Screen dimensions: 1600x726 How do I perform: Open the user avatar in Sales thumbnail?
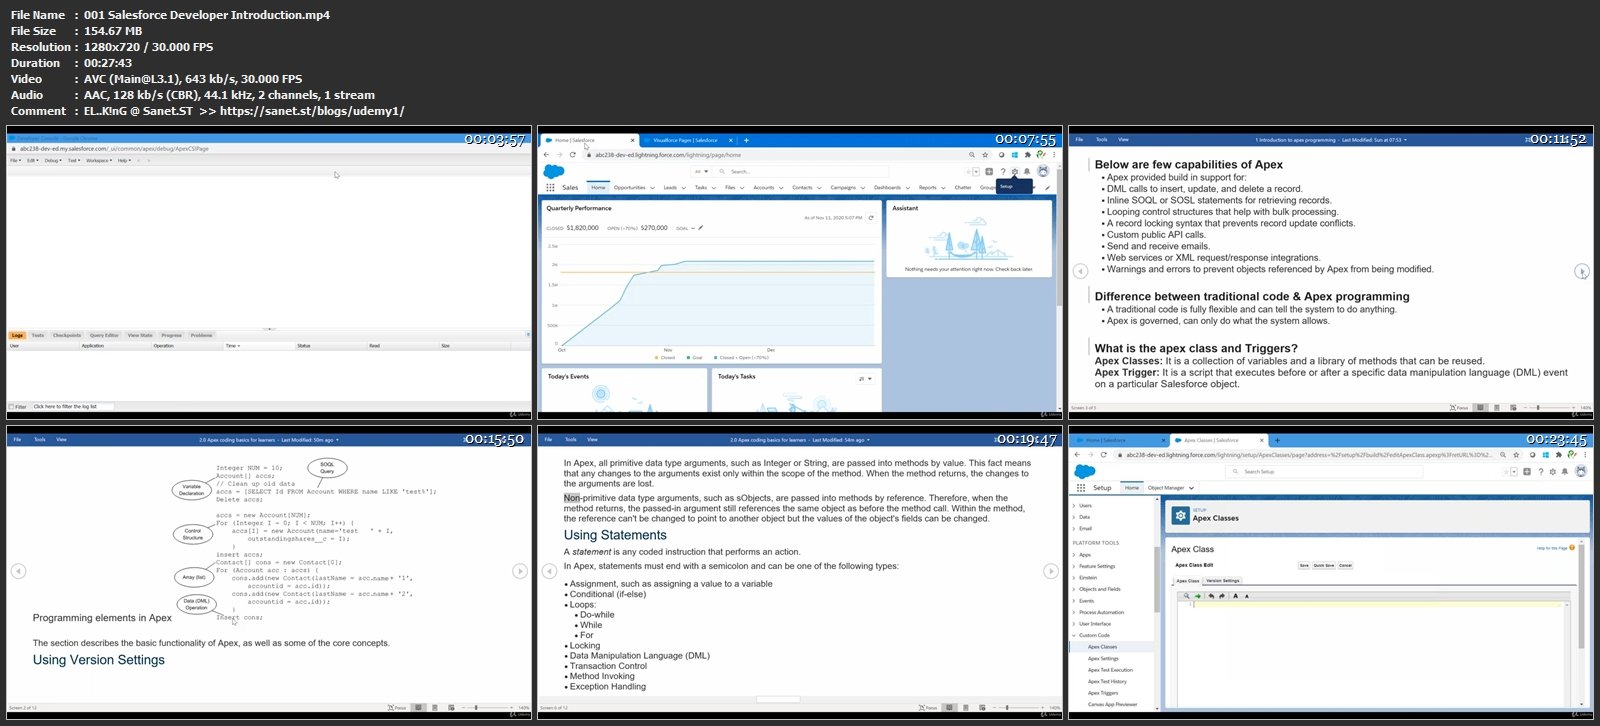click(1043, 171)
